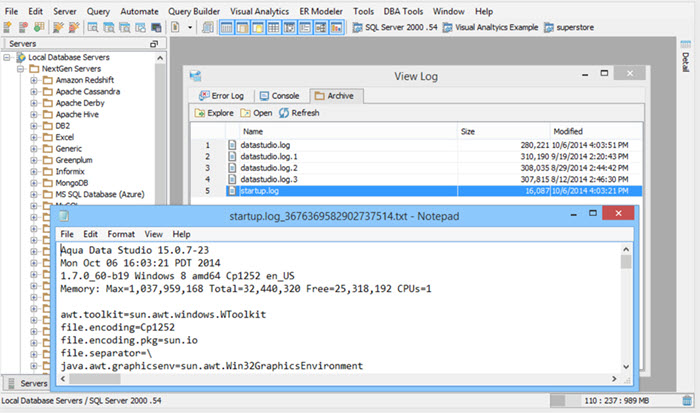This screenshot has width=700, height=413.
Task: Open Notepad's Format menu
Action: (121, 234)
